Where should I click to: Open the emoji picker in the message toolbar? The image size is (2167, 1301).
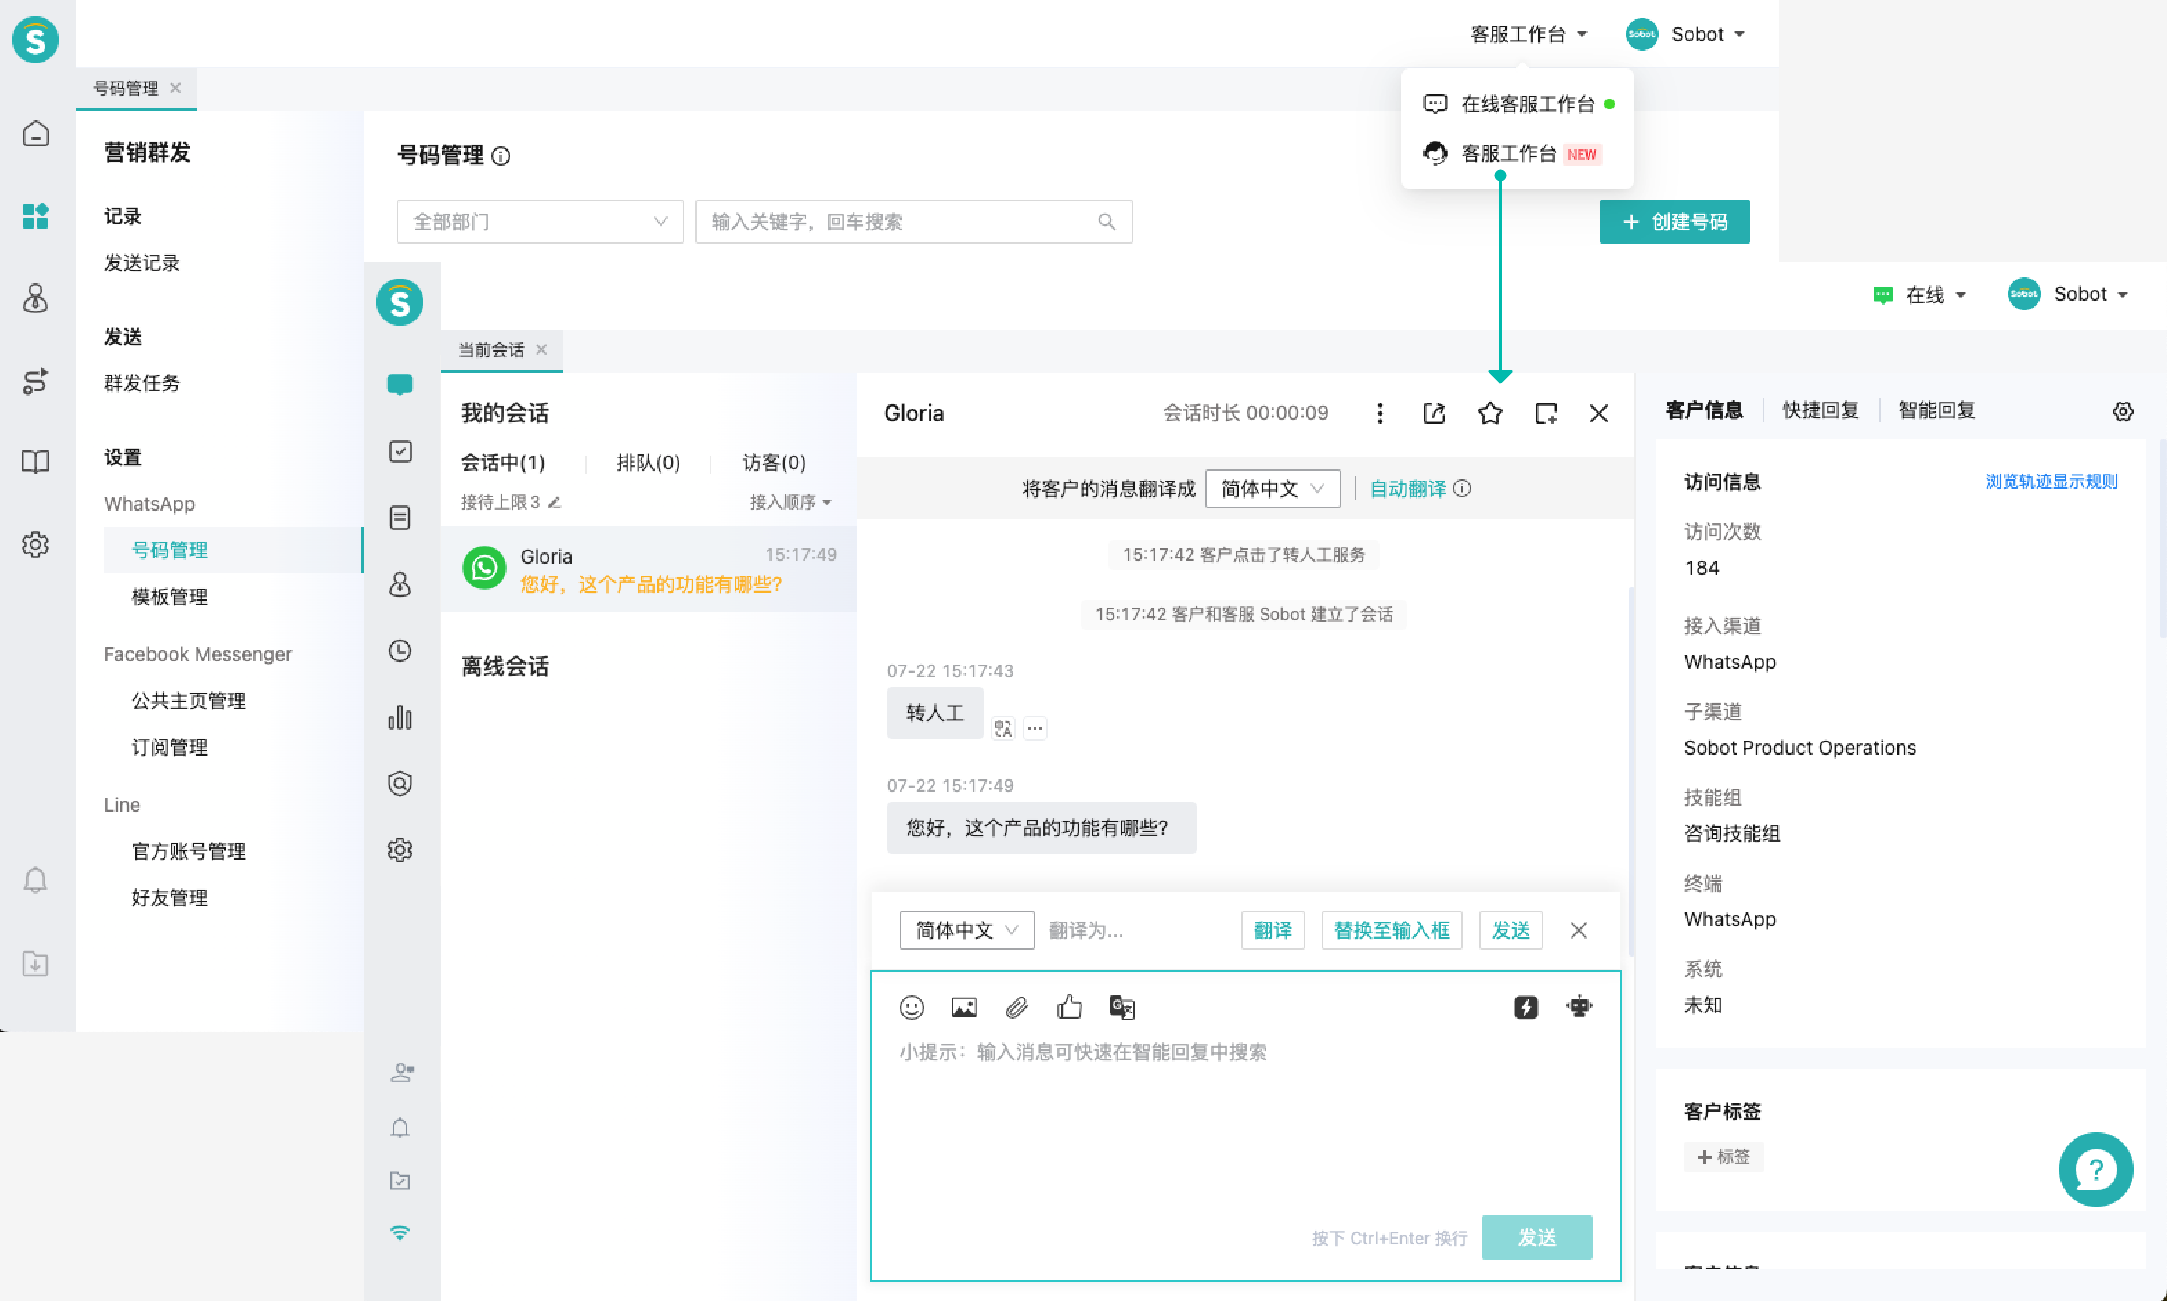click(912, 1008)
